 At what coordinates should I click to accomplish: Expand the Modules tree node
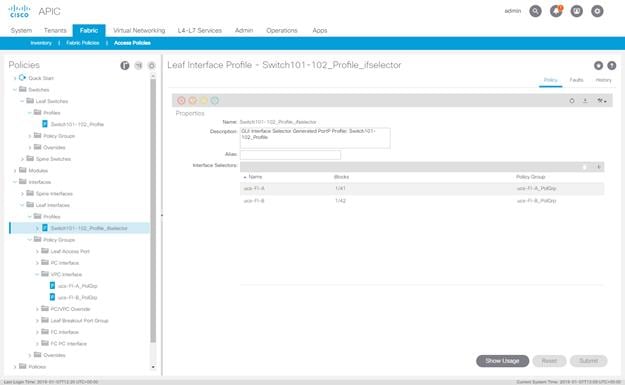[x=15, y=171]
